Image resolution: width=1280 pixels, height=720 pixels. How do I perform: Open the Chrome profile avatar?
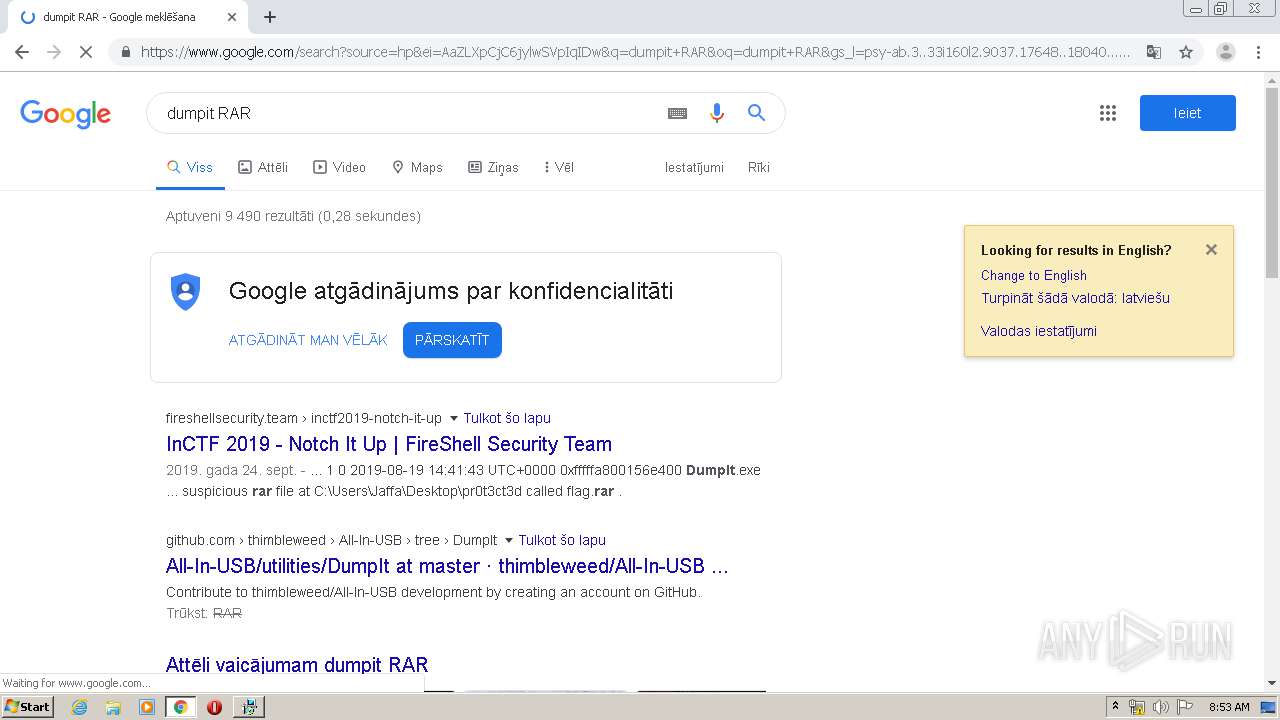pyautogui.click(x=1225, y=52)
